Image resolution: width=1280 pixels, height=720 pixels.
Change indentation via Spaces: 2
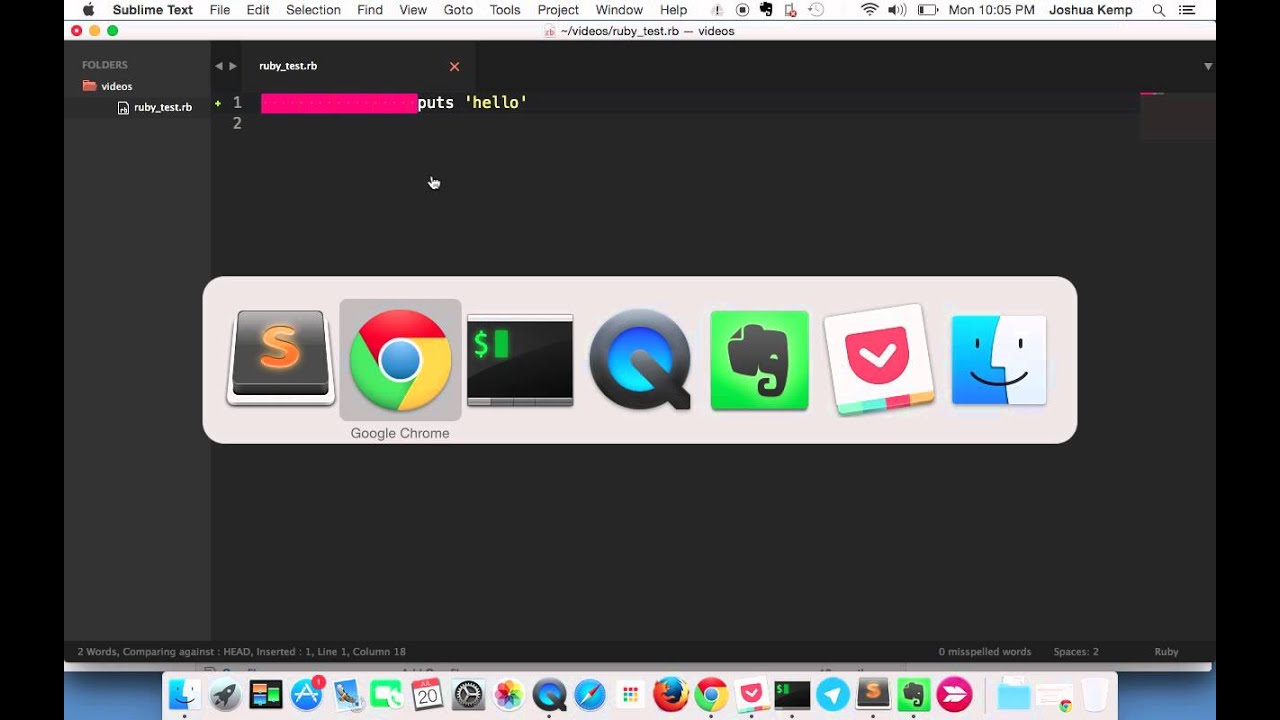[x=1076, y=652]
